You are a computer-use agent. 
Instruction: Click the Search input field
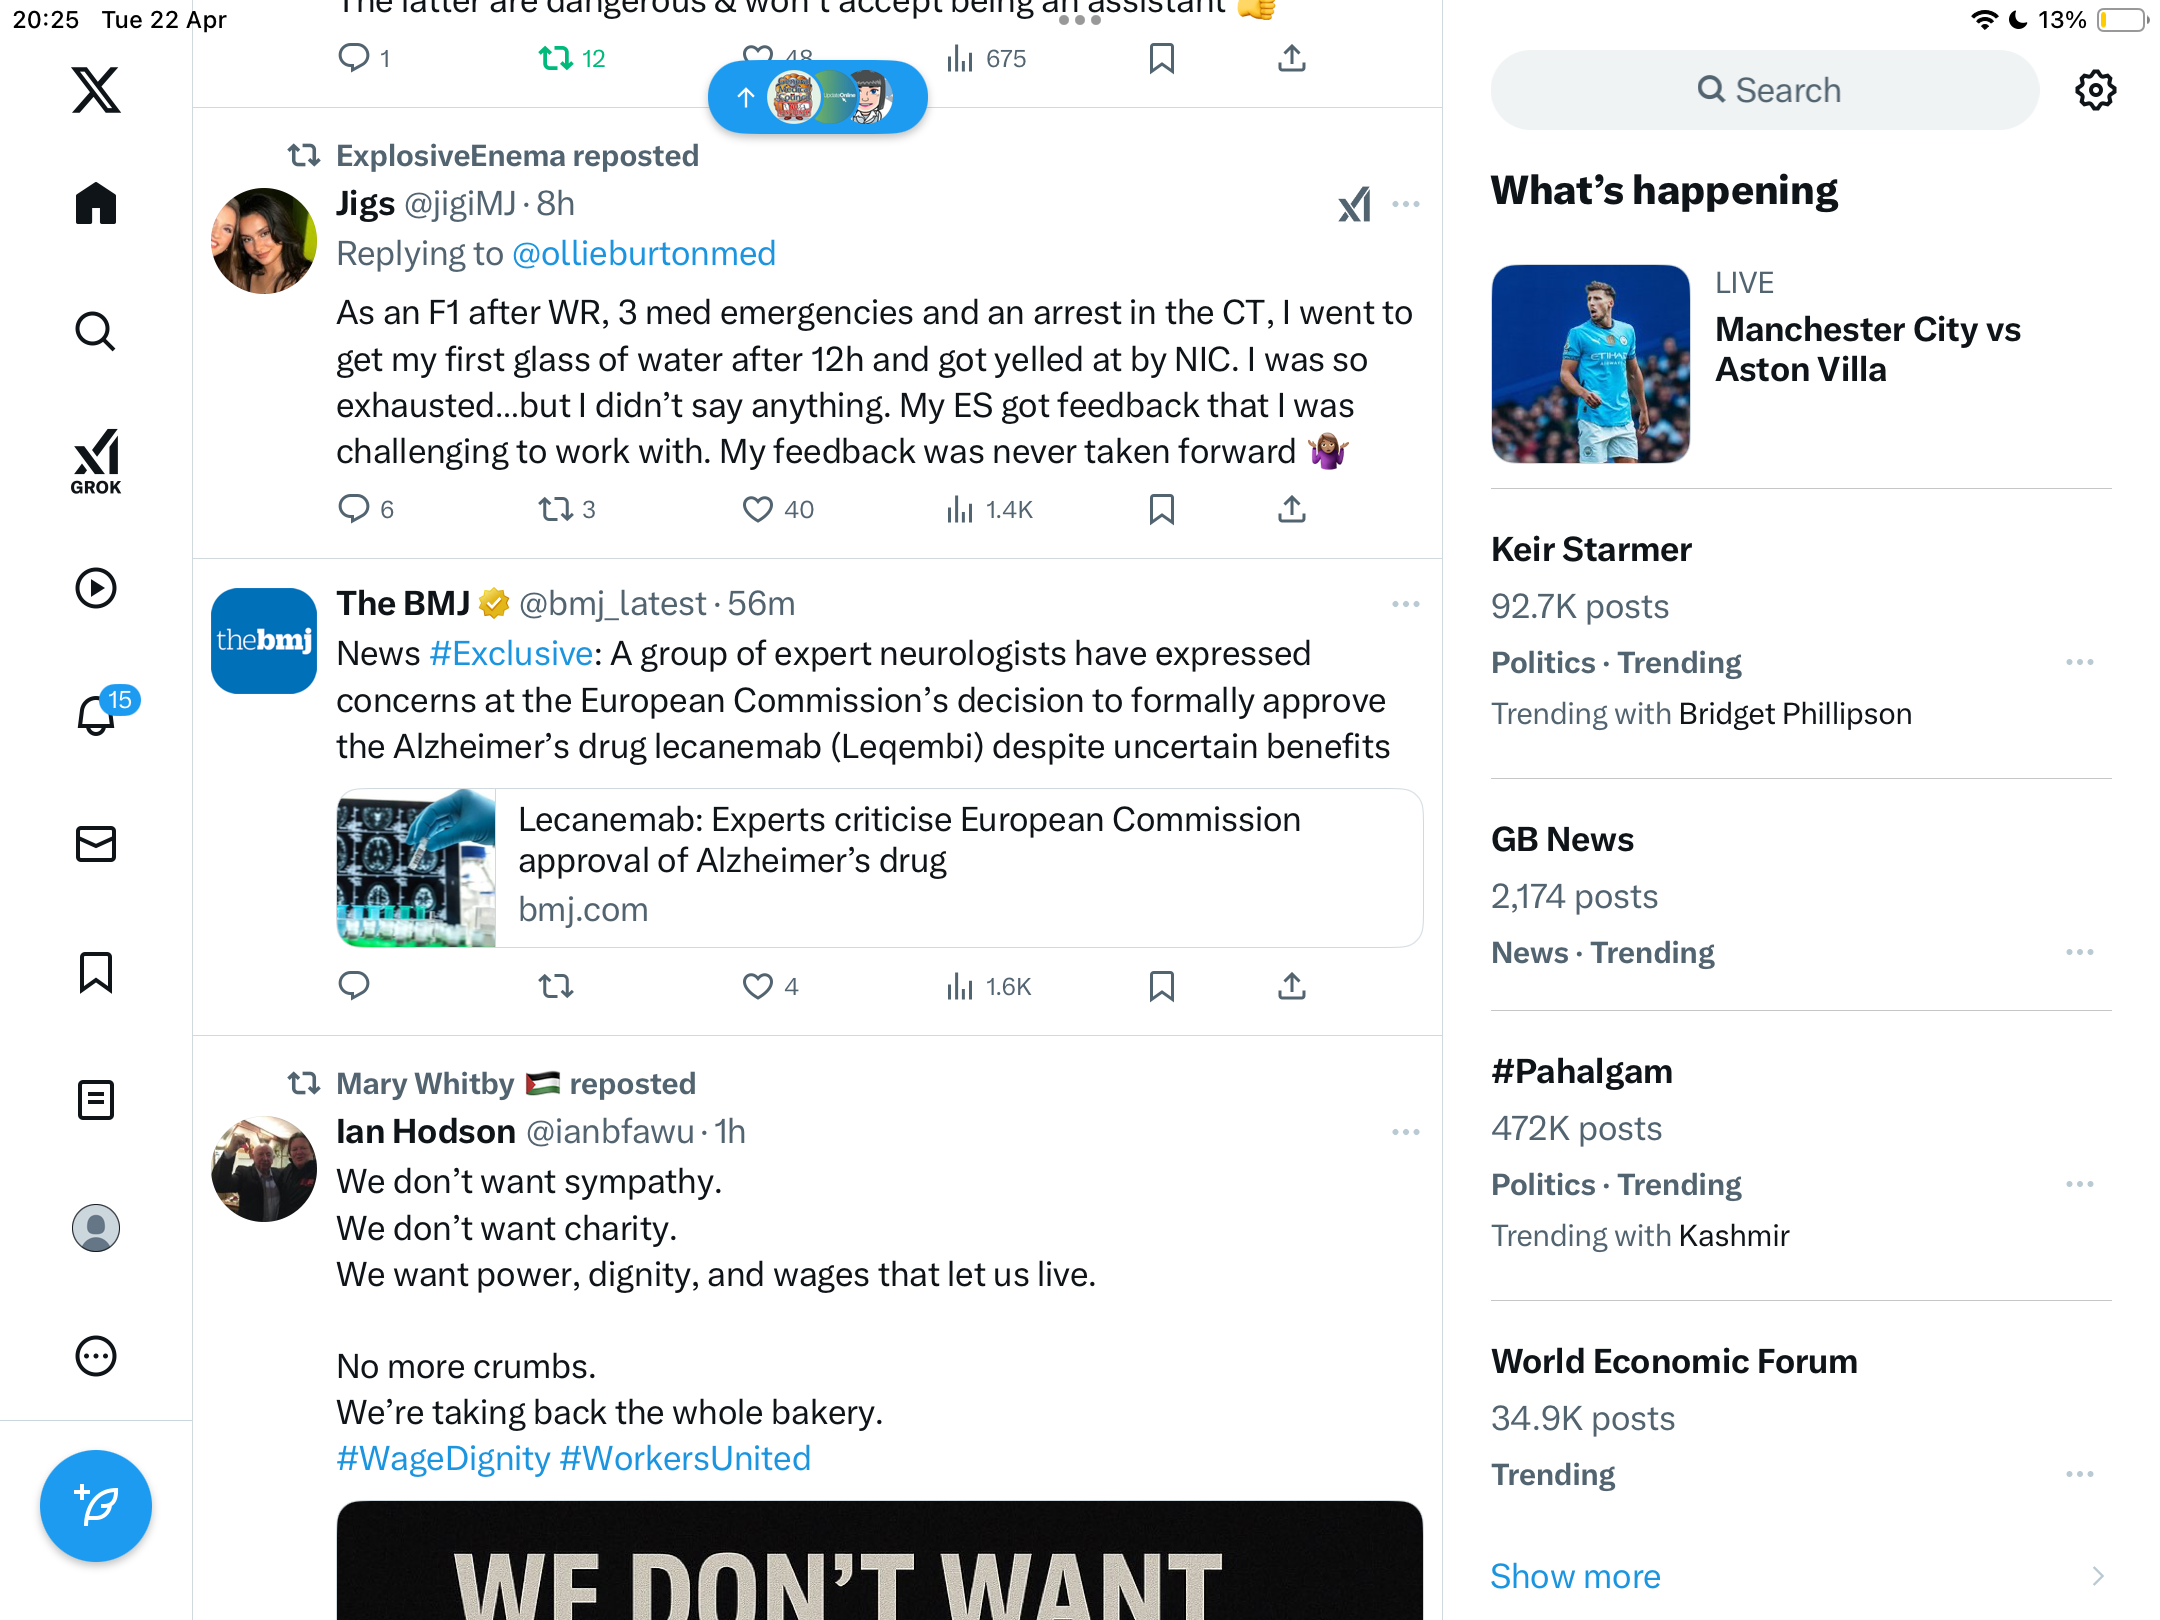pyautogui.click(x=1765, y=90)
